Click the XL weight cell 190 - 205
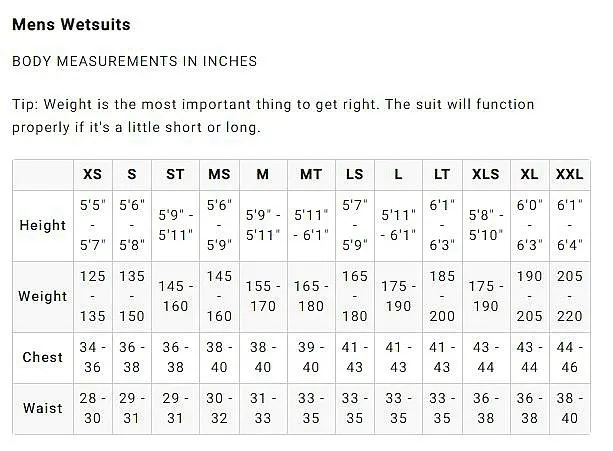 pos(529,297)
